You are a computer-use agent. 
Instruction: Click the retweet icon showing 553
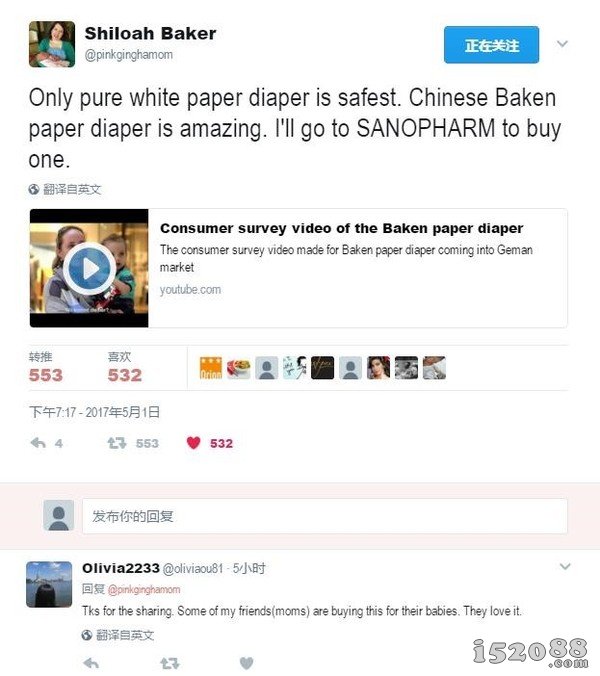pos(116,443)
